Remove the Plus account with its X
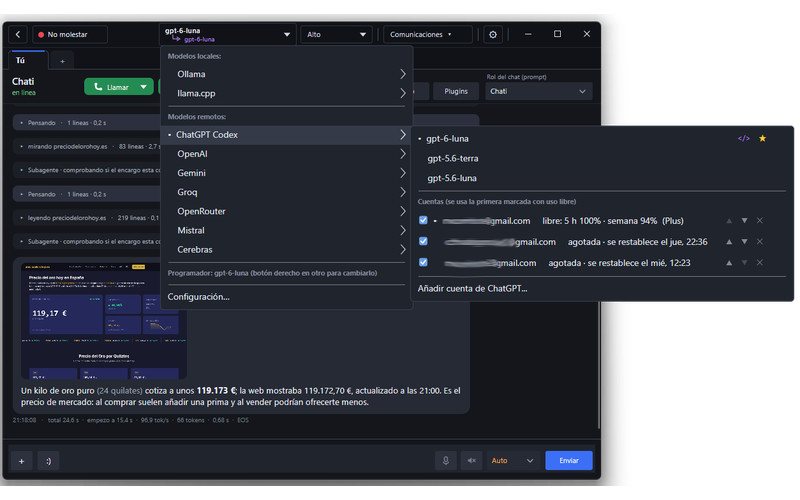 pos(760,220)
